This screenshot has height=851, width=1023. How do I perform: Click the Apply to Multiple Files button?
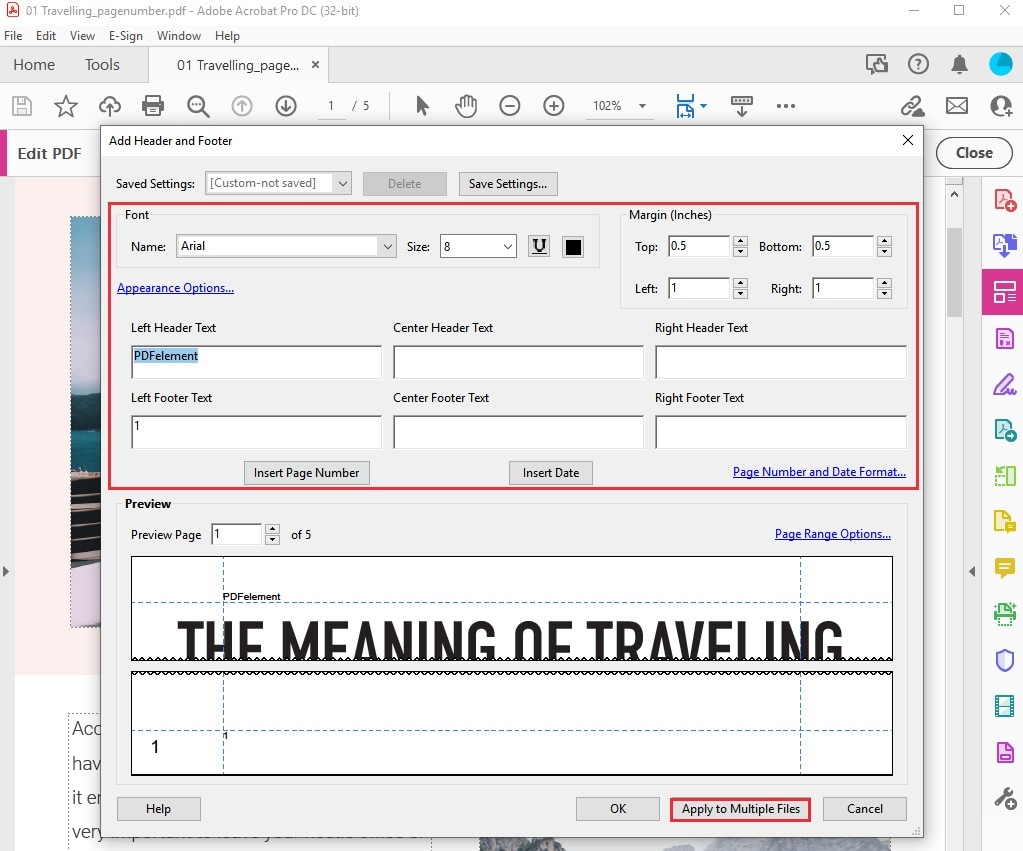coord(739,808)
